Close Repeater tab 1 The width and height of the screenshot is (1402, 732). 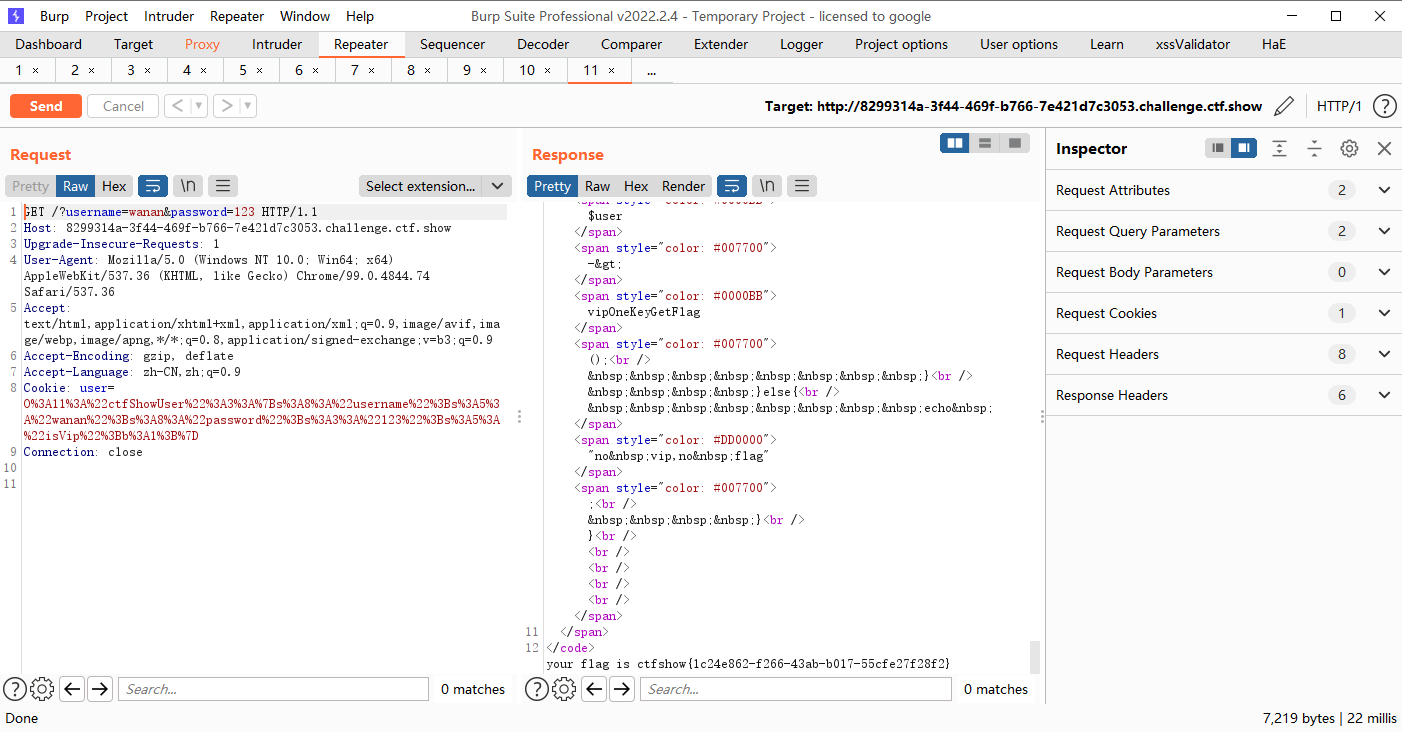(x=36, y=71)
